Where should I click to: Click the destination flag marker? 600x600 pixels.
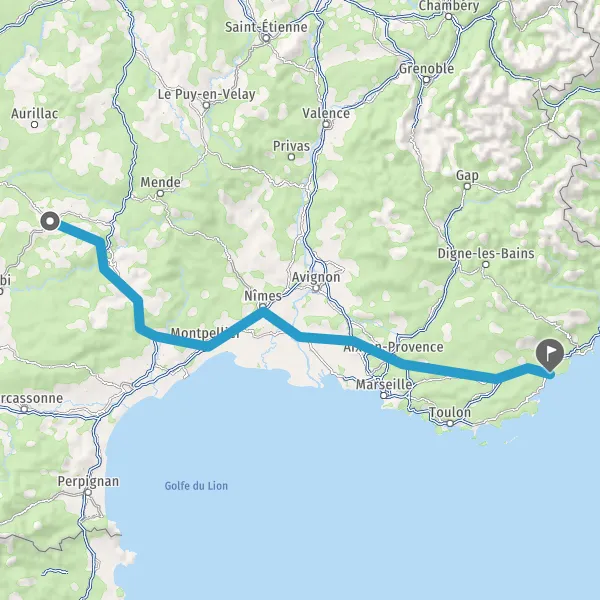550,355
